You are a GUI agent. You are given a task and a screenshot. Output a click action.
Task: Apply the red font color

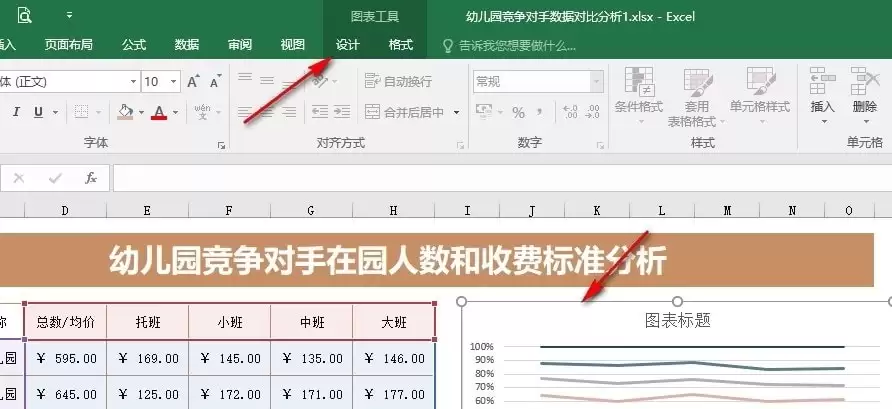click(x=159, y=112)
